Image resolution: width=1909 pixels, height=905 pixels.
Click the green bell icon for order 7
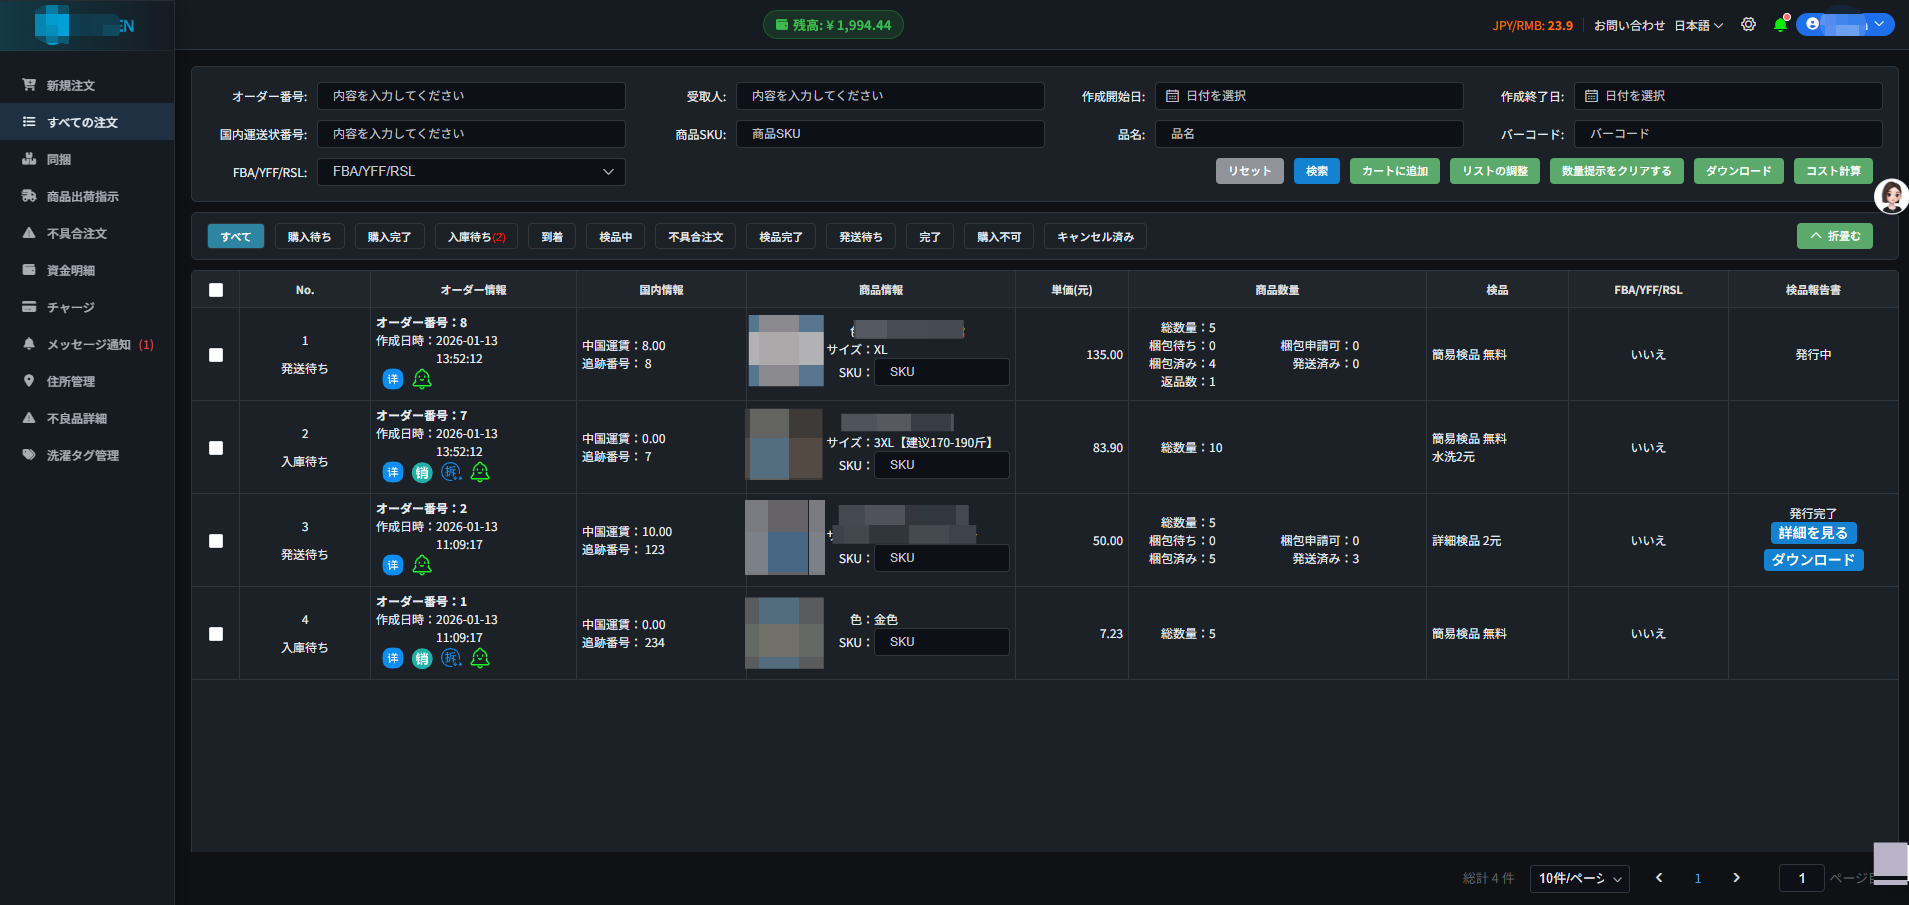[480, 472]
